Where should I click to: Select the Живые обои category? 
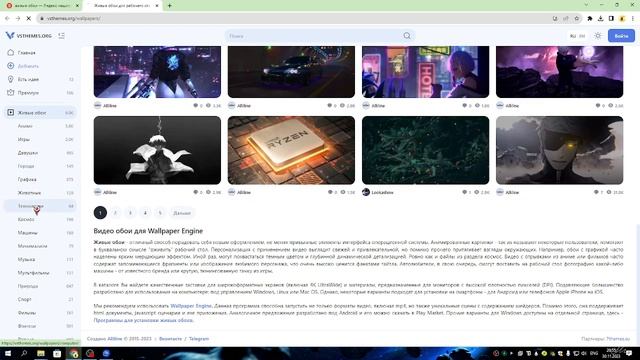[40, 113]
